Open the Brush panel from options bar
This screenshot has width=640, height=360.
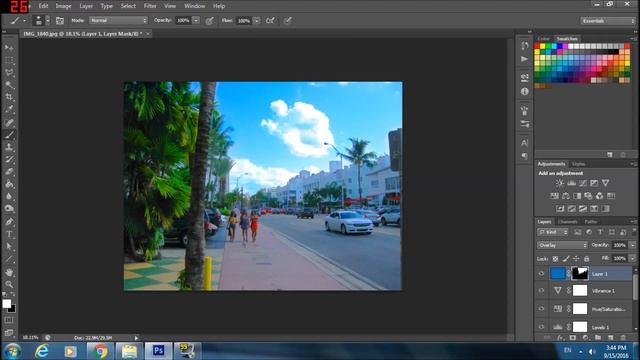pos(60,20)
